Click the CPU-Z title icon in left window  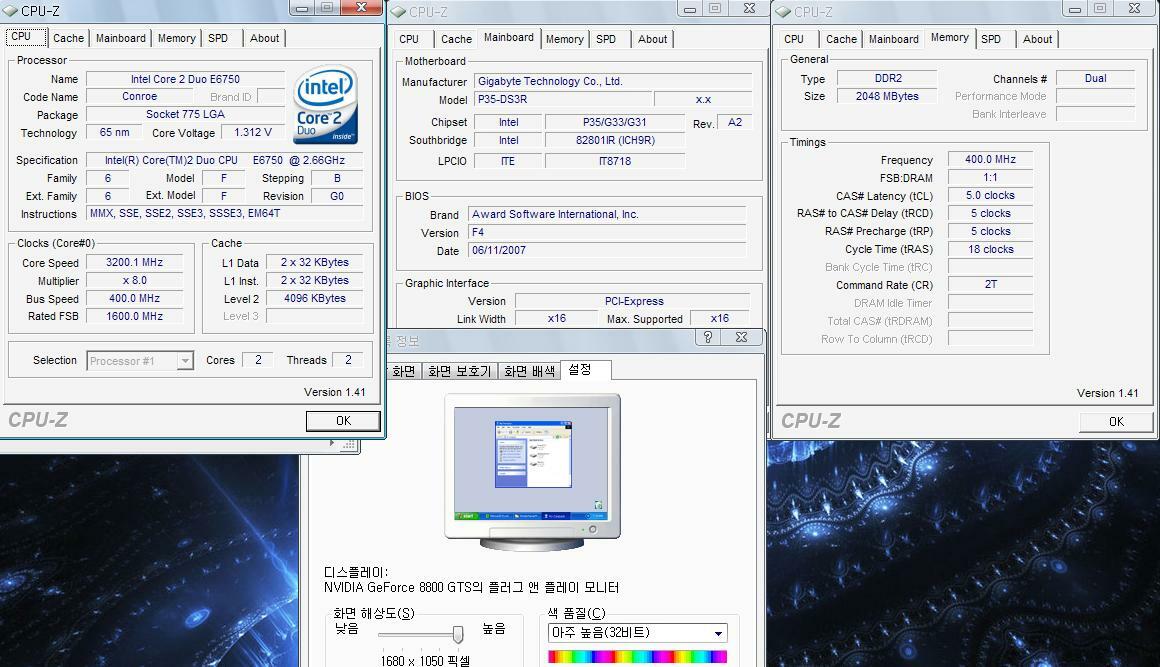[x=10, y=11]
